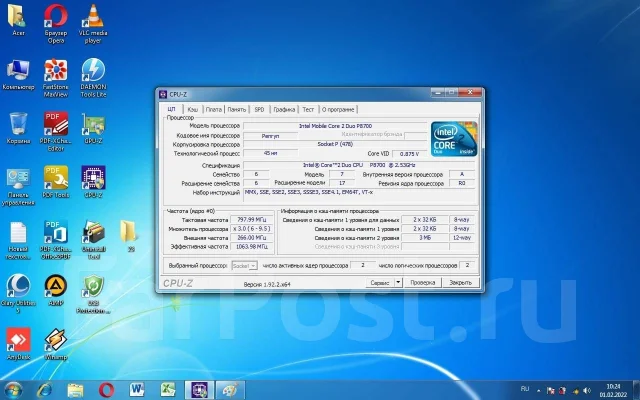Switch to the Память tab
The width and height of the screenshot is (640, 400).
point(237,109)
